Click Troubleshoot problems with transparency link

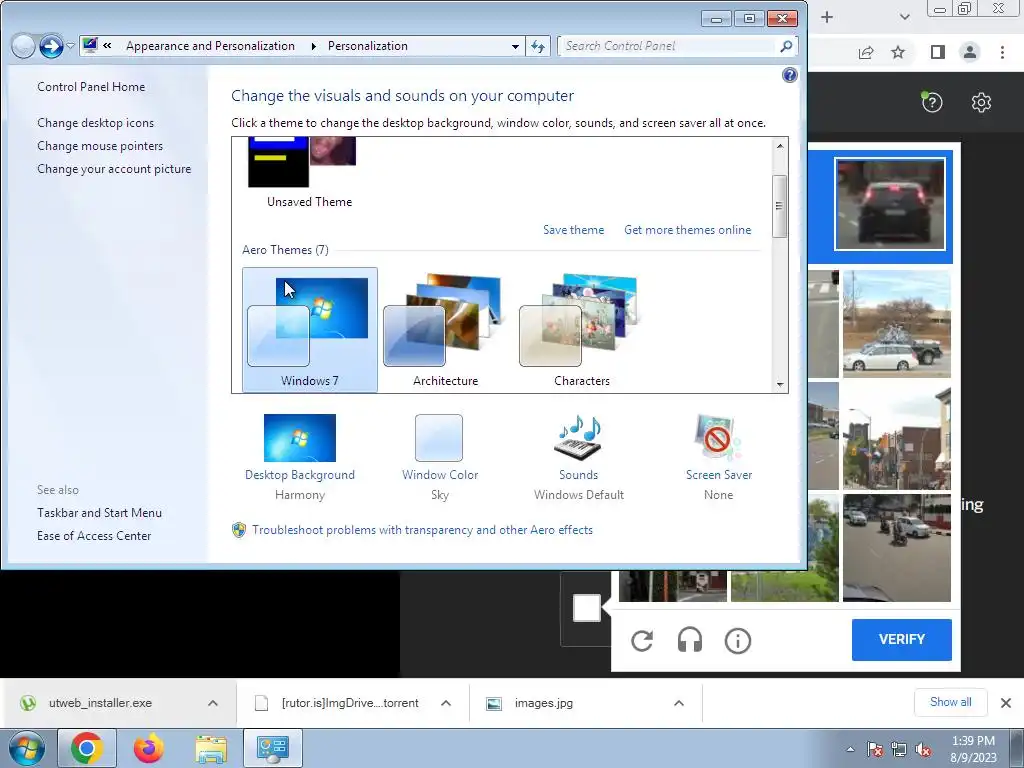[423, 530]
